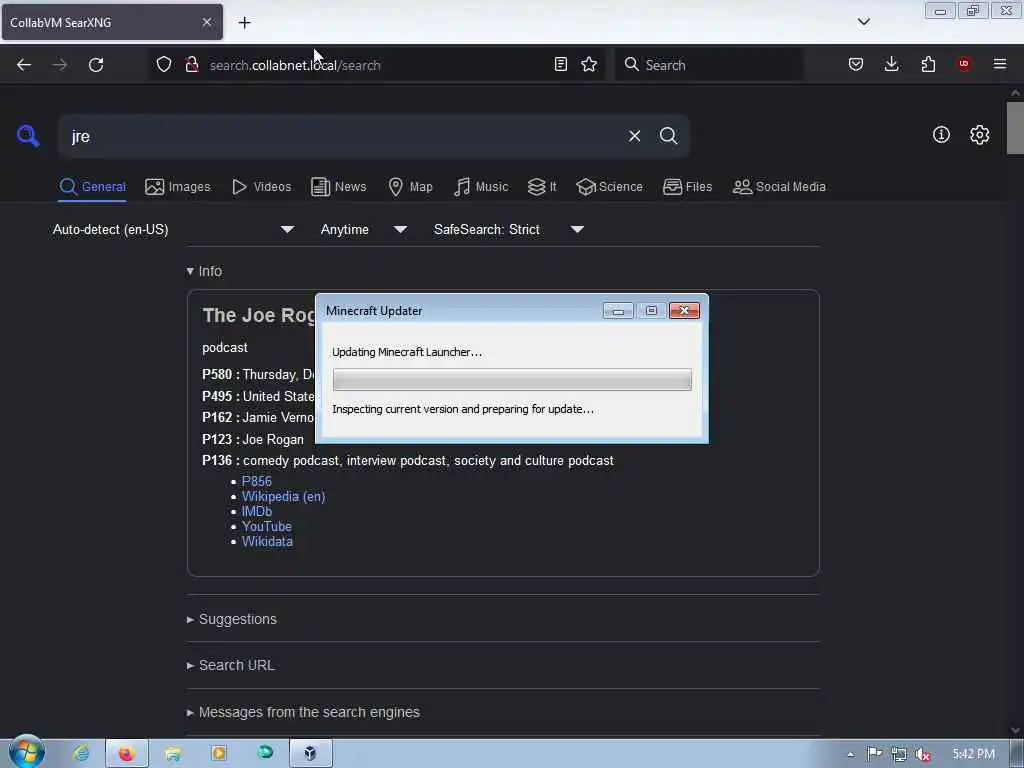Expand the Search URL section
The height and width of the screenshot is (768, 1024).
tap(231, 665)
